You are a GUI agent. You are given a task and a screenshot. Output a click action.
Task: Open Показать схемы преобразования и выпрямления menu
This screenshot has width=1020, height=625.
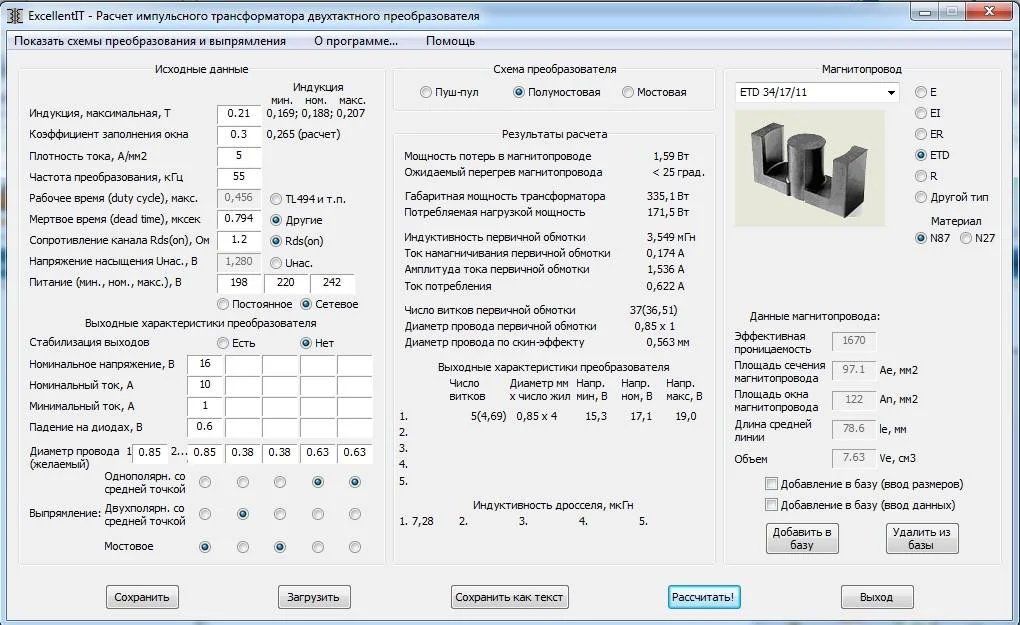(x=150, y=41)
